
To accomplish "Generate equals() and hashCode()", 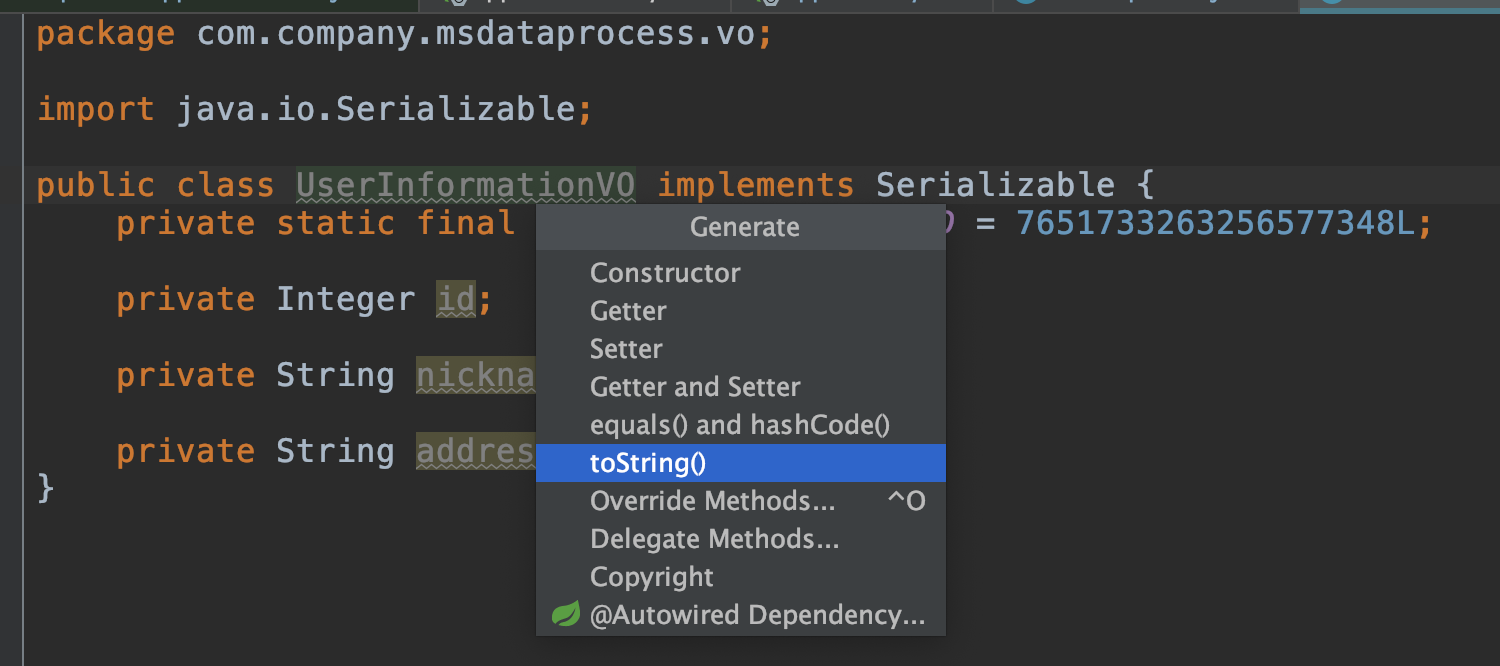I will click(x=738, y=424).
